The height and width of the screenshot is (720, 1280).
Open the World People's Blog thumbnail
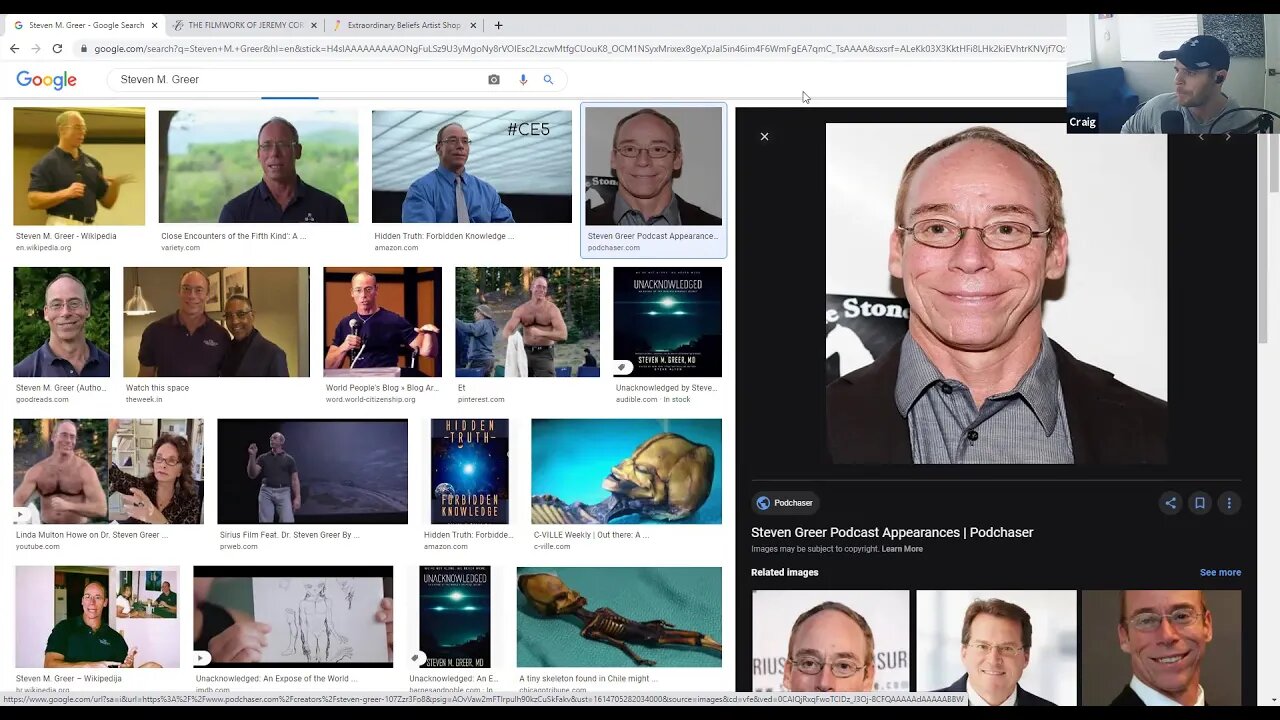382,322
